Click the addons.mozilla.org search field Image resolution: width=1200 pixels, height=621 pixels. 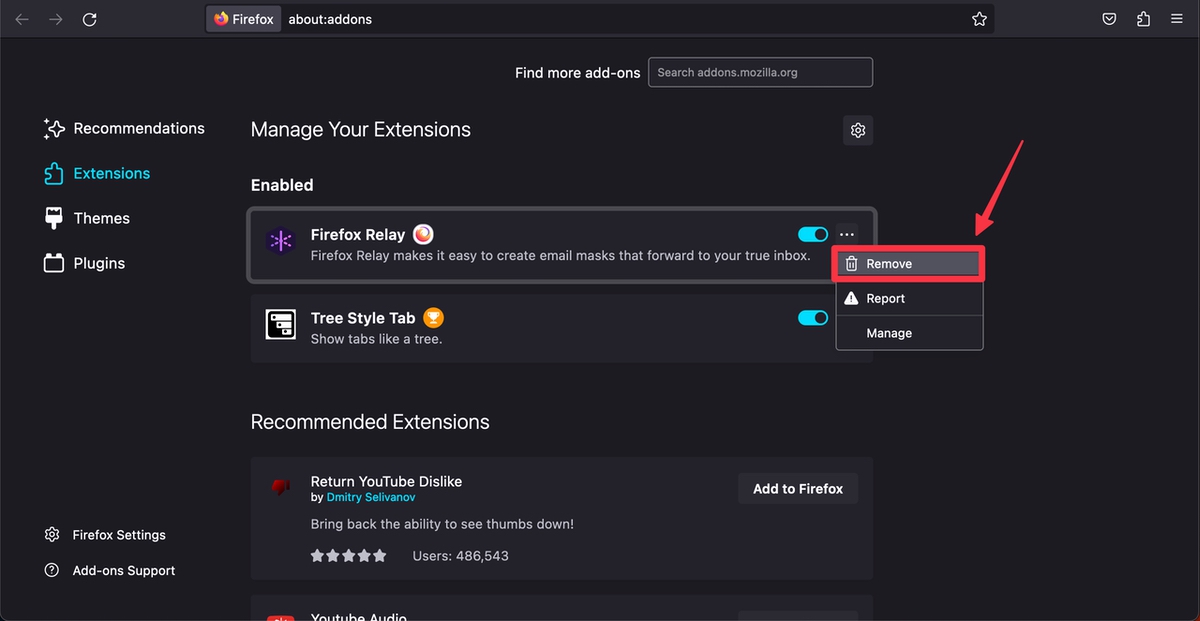tap(760, 72)
